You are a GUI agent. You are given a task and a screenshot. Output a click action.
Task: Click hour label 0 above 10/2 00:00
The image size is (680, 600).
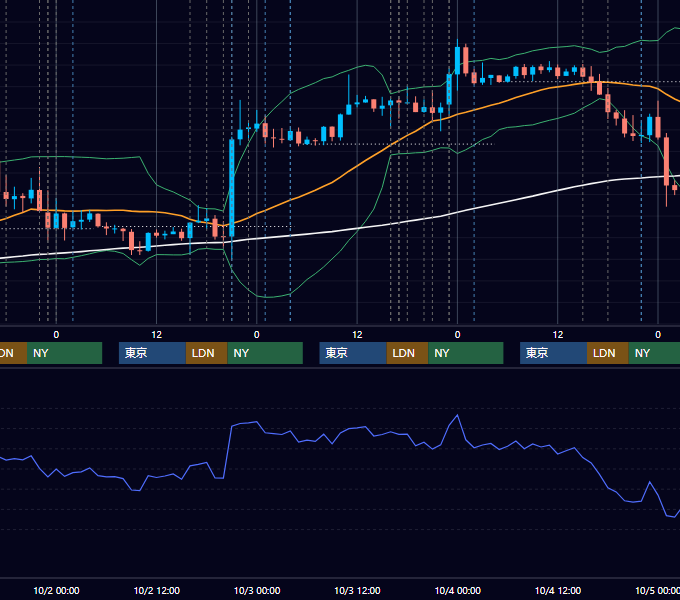[x=56, y=335]
